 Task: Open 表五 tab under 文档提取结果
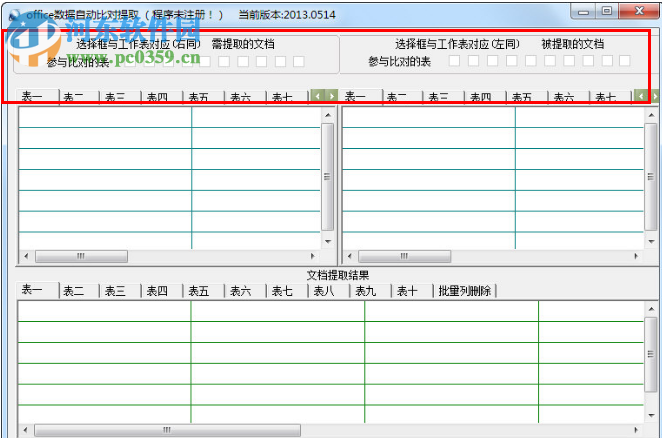tap(203, 291)
